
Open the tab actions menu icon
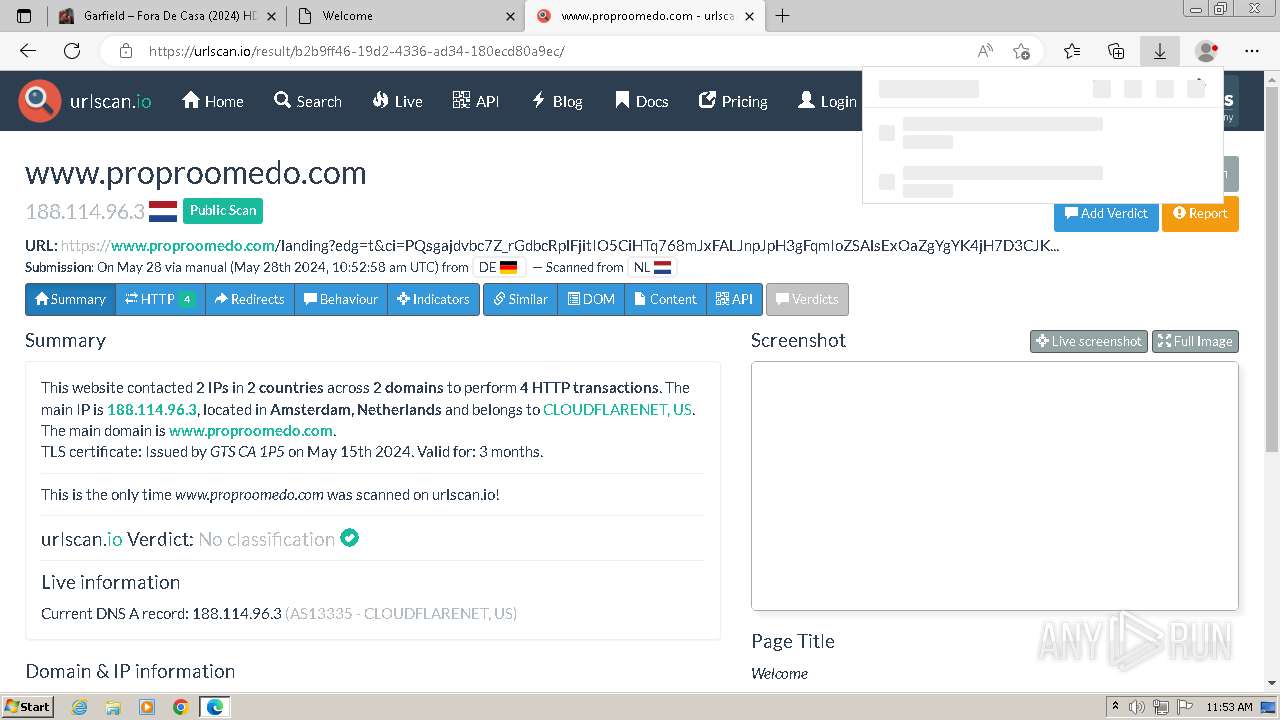(24, 16)
